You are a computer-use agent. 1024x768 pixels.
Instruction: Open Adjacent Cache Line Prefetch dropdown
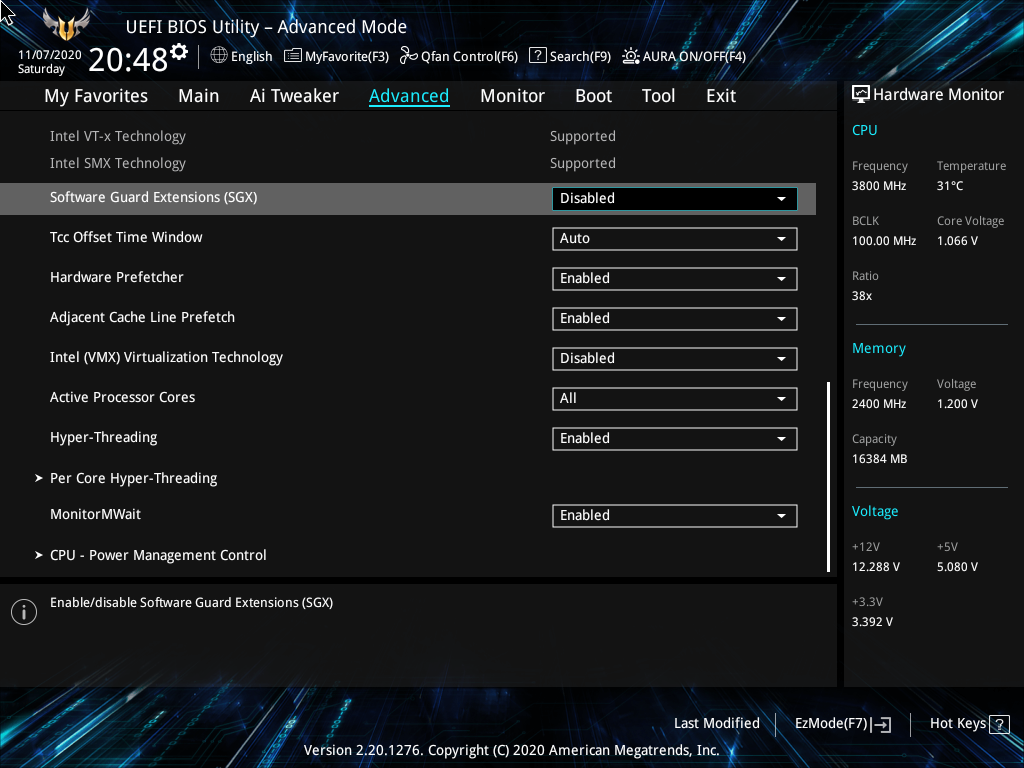click(x=675, y=319)
